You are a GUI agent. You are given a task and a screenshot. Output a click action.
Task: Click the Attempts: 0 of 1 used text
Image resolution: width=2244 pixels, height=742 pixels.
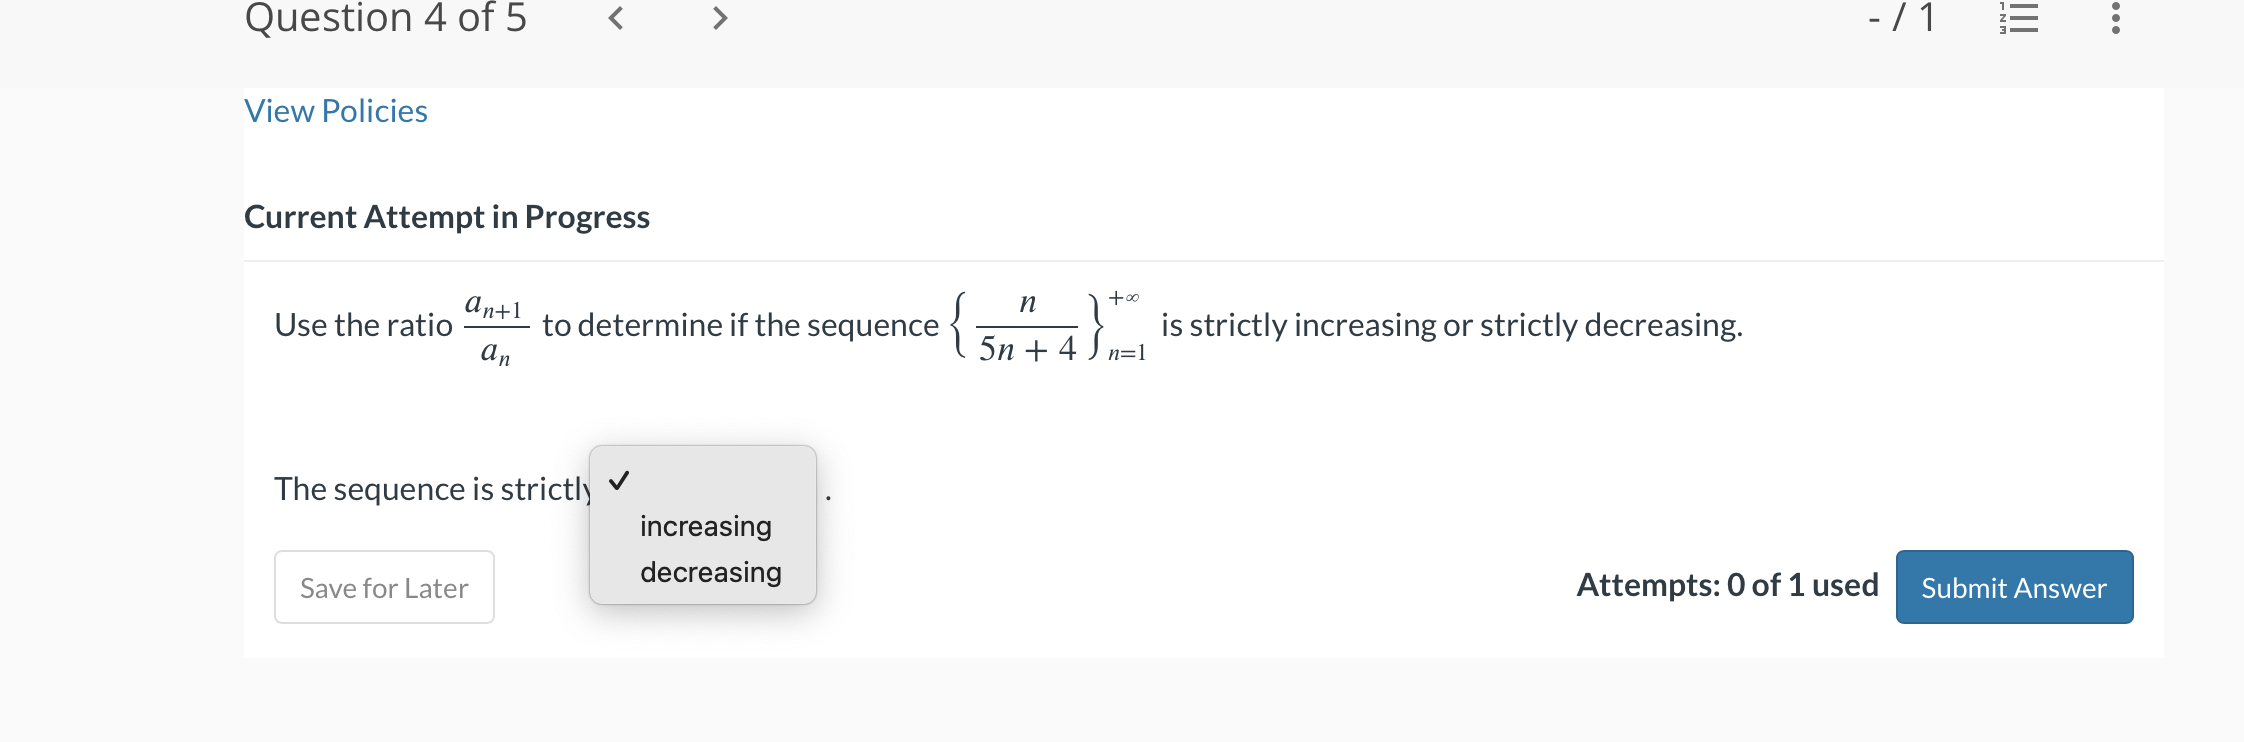(x=1729, y=585)
